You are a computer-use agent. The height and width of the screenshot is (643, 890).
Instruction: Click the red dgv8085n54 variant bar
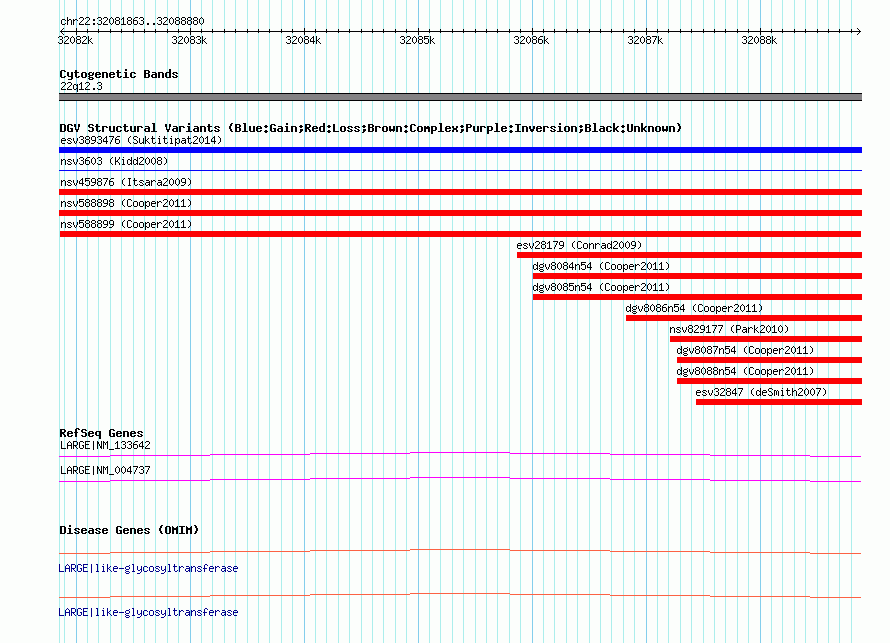coord(697,297)
